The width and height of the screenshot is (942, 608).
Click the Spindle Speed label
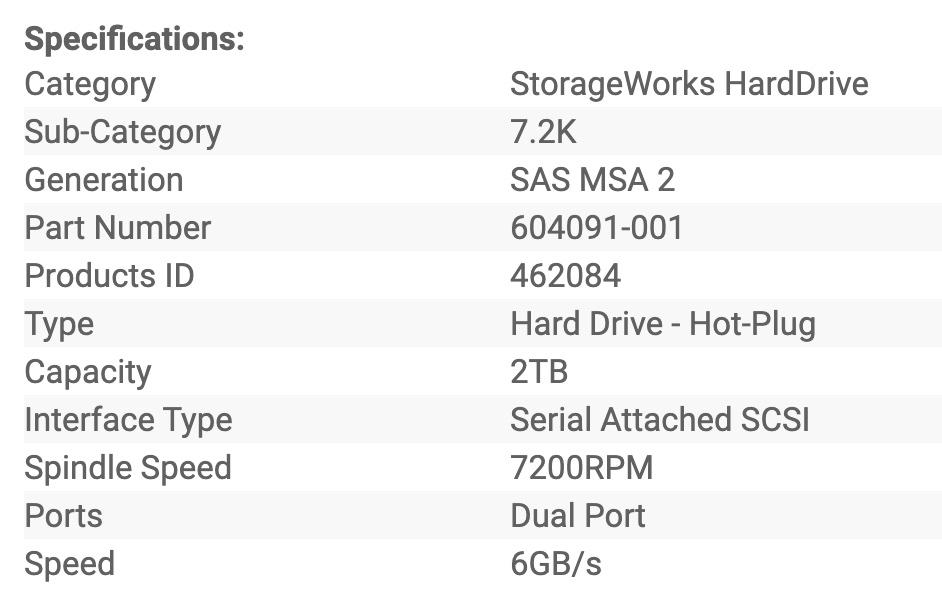tap(128, 468)
